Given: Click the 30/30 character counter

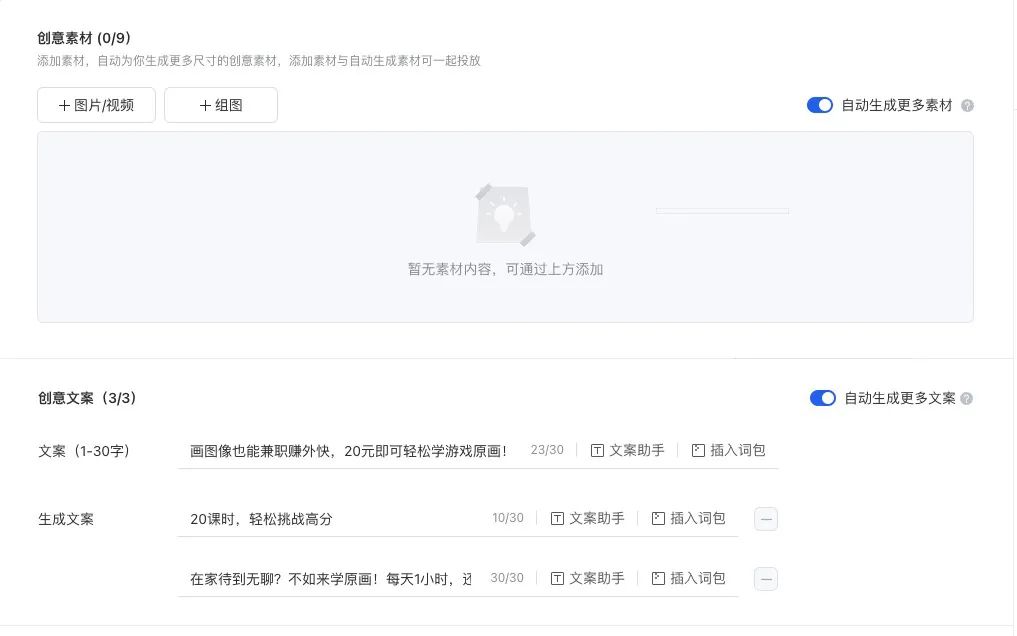Looking at the screenshot, I should pyautogui.click(x=507, y=578).
